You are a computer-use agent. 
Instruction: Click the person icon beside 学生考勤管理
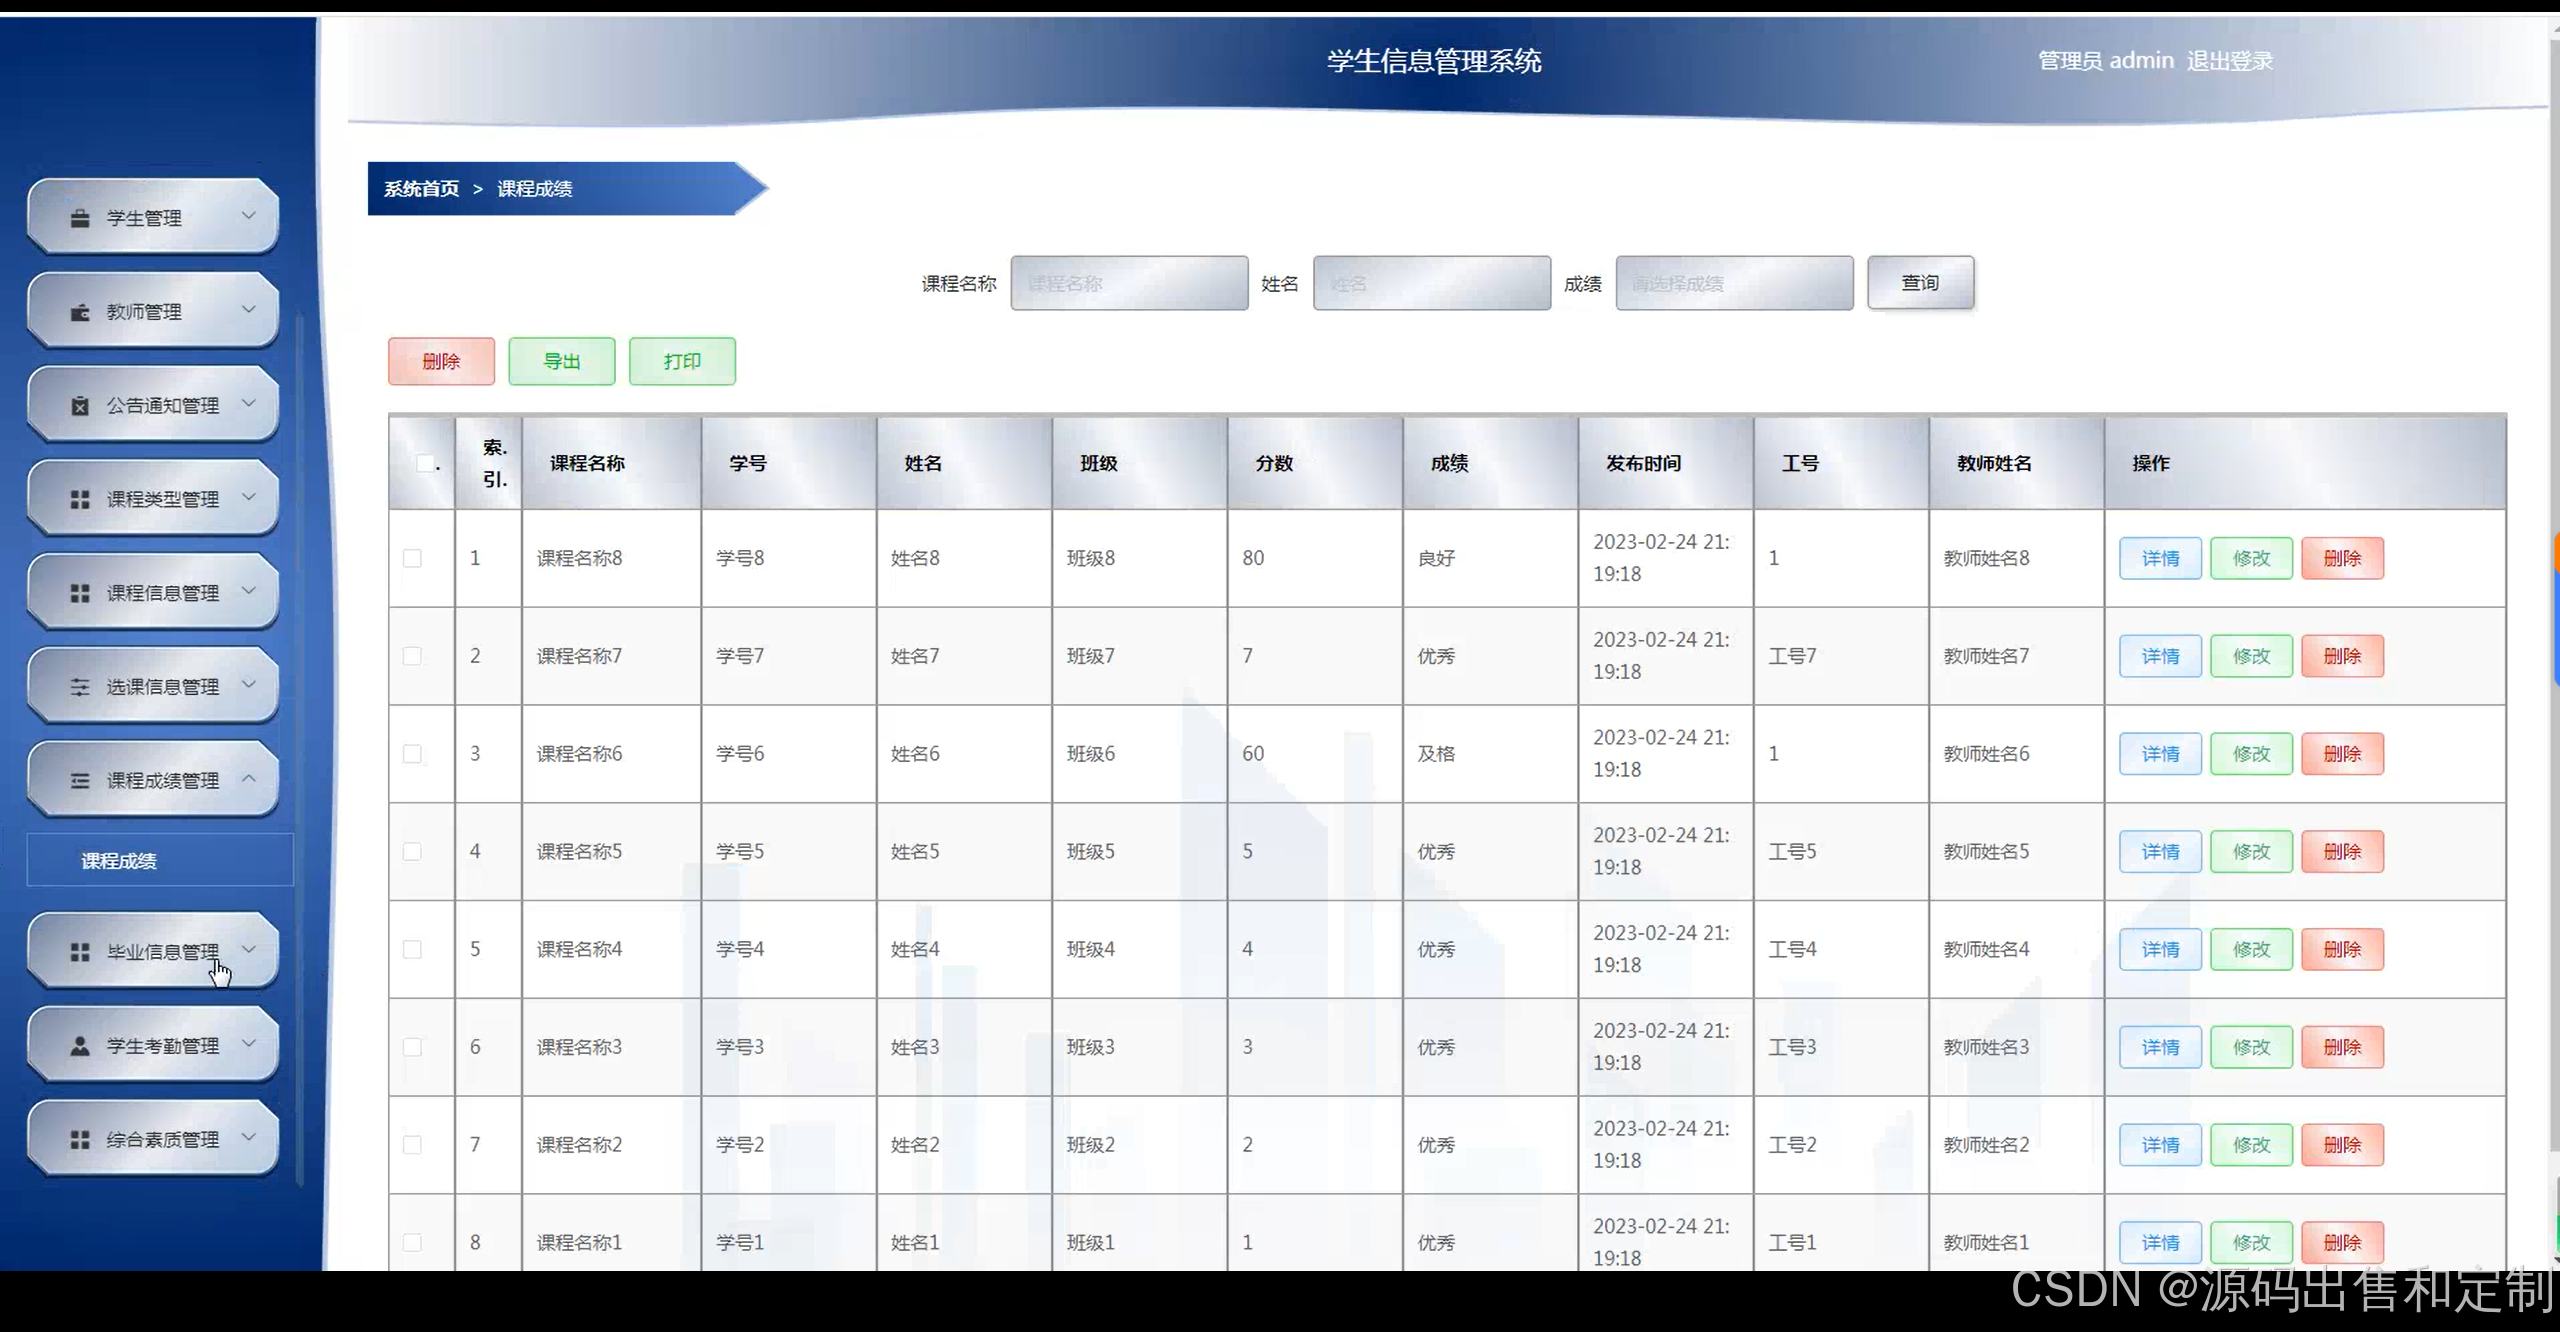(x=80, y=1046)
